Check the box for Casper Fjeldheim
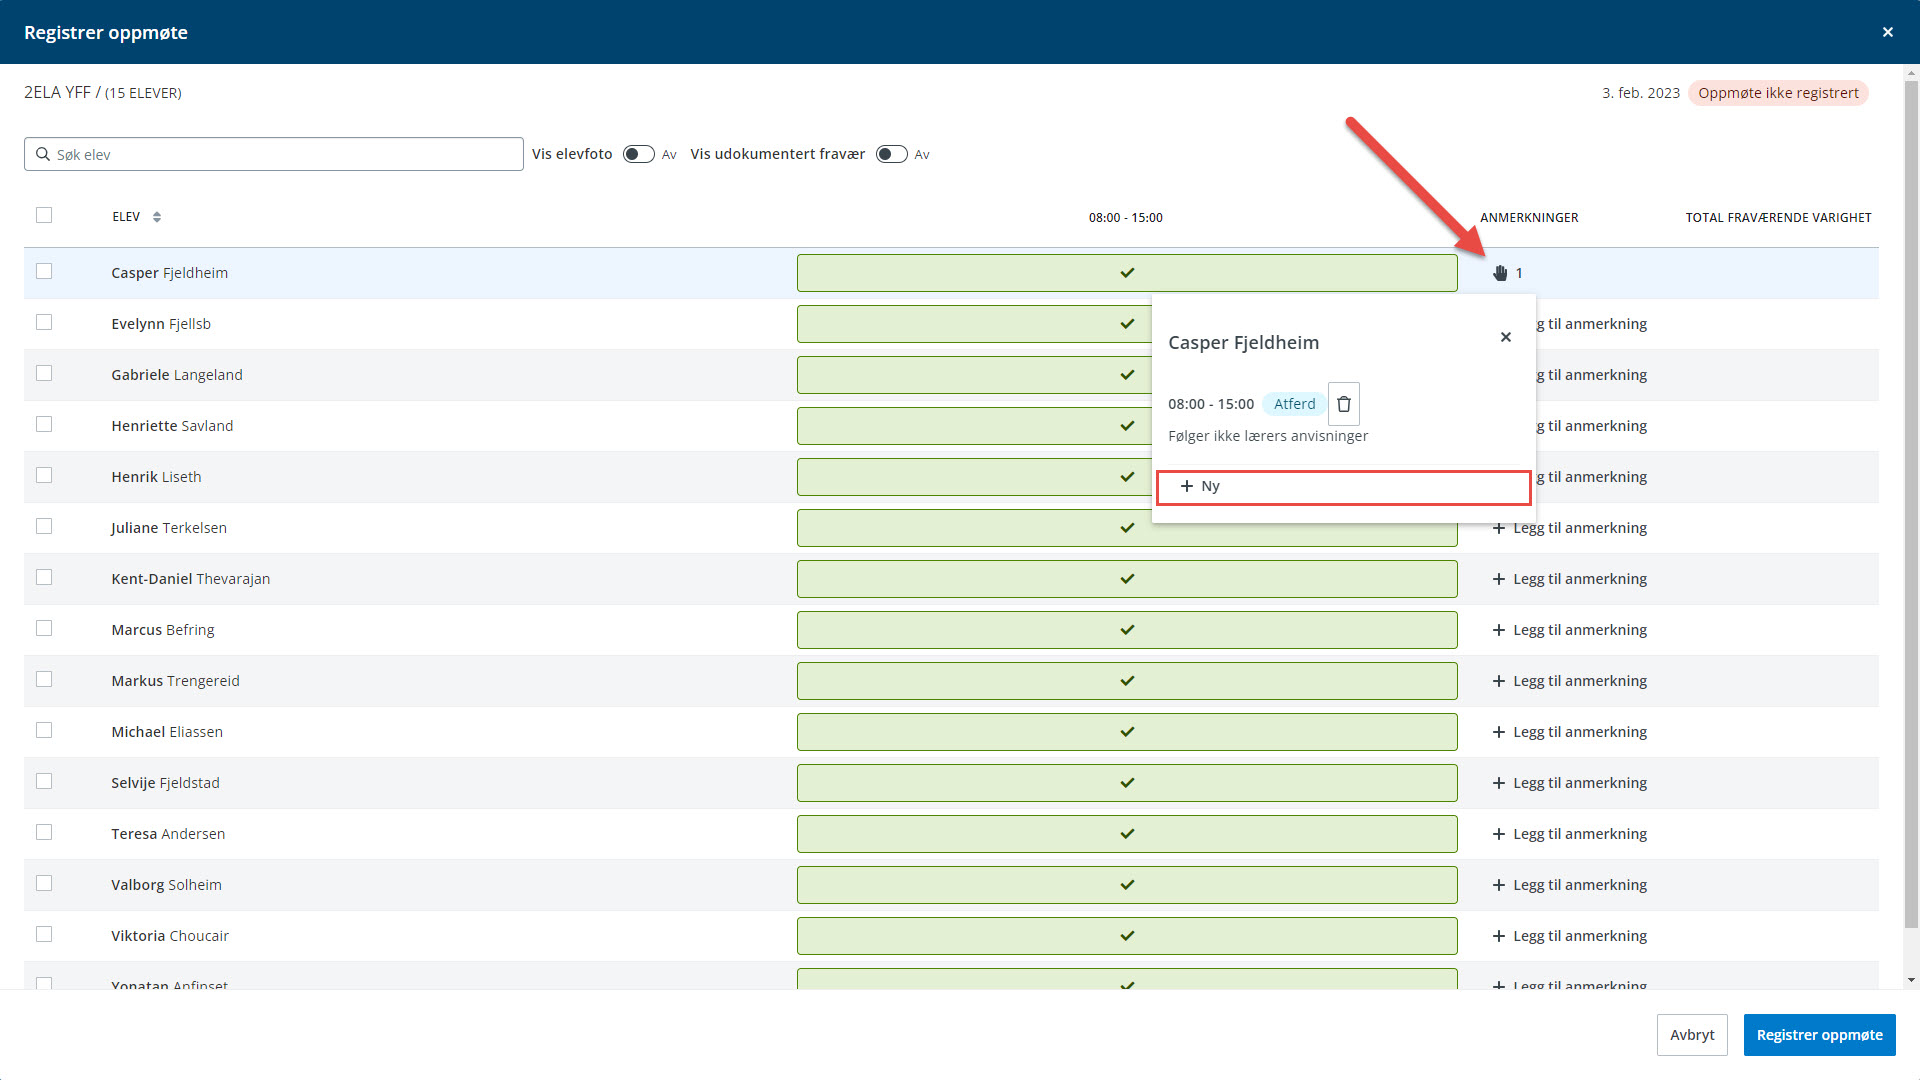Viewport: 1920px width, 1080px height. 44,271
